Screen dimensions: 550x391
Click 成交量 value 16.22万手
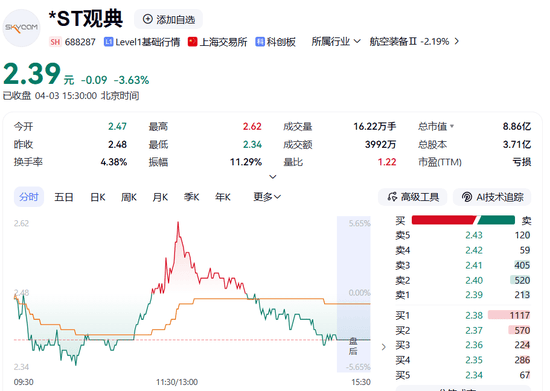[375, 126]
